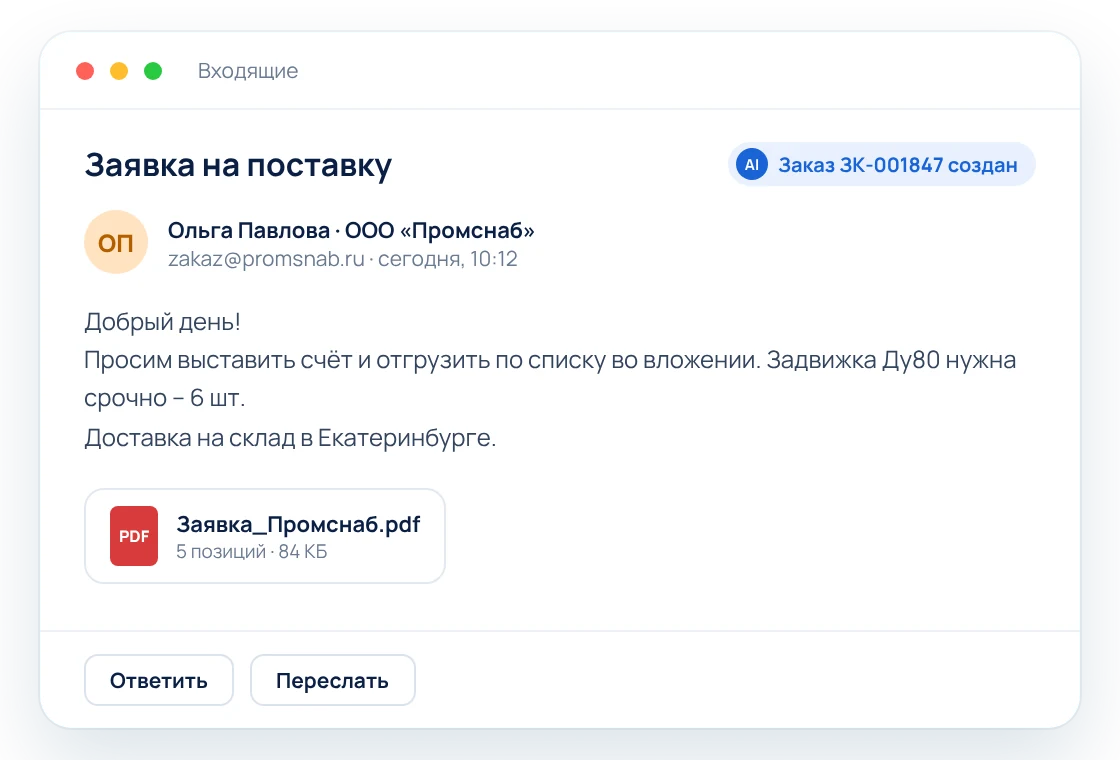Screen dimensions: 1120x760
Task: Open the Заказ ЗК-001847 создан badge
Action: tap(881, 164)
